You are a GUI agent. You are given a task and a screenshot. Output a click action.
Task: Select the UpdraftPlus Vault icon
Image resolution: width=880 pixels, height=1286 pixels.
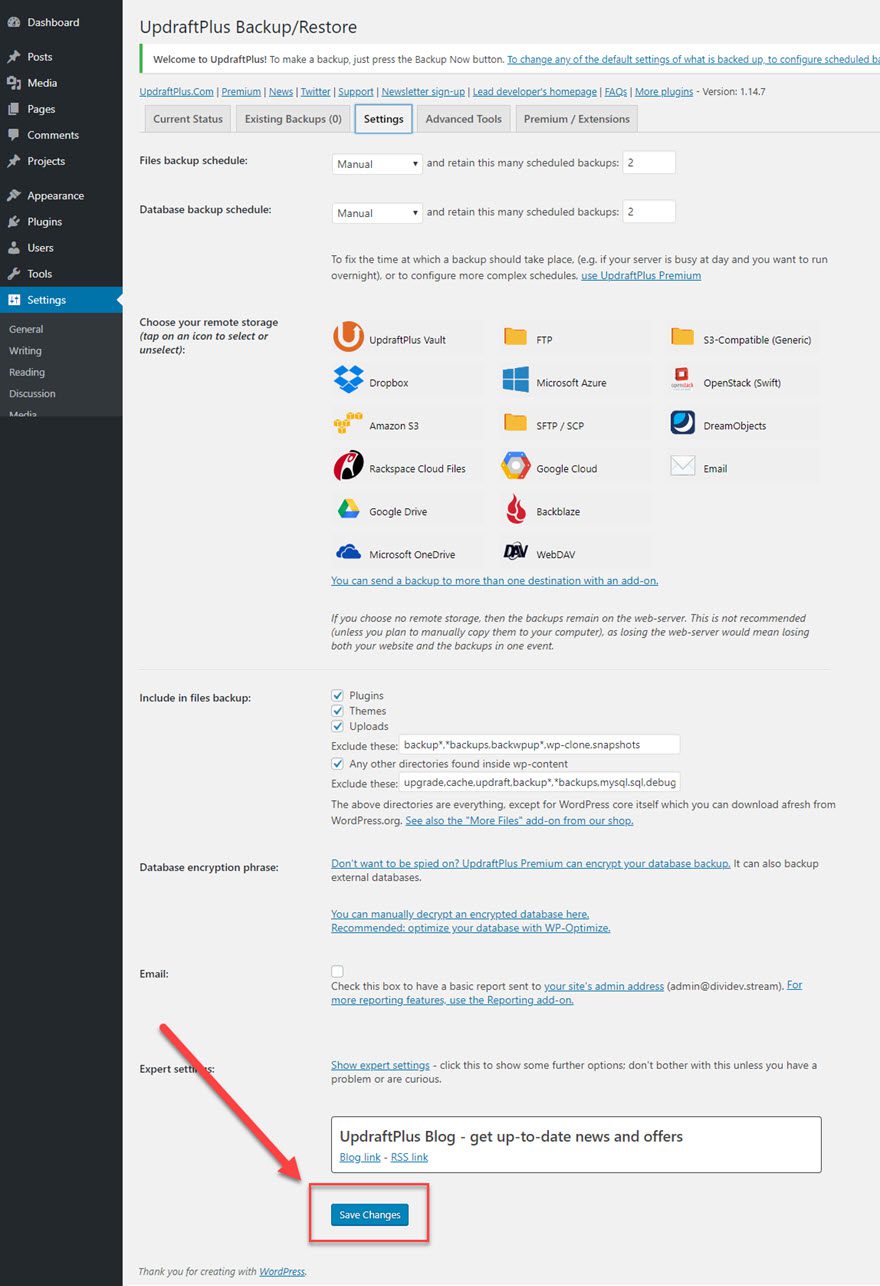click(x=347, y=338)
